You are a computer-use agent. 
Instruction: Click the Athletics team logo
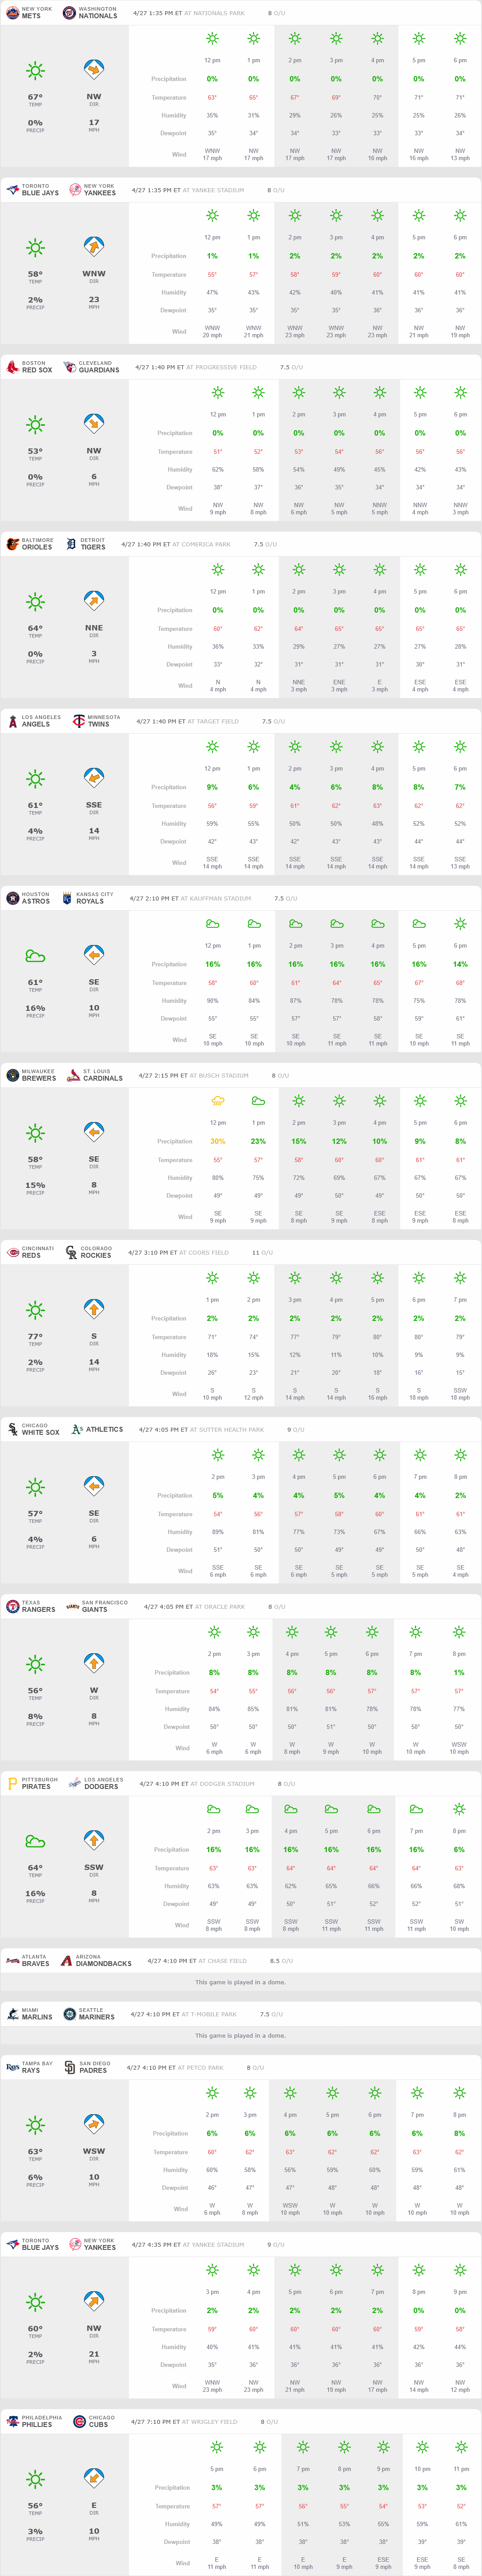77,1430
